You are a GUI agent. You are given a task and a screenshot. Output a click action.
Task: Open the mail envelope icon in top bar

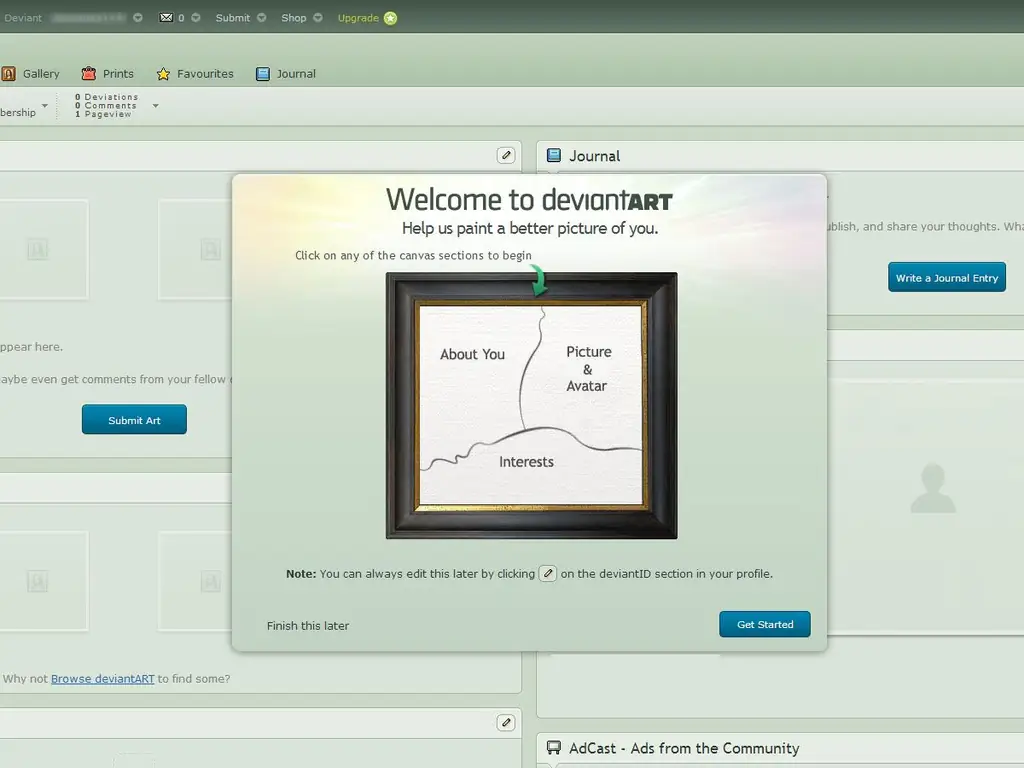166,18
